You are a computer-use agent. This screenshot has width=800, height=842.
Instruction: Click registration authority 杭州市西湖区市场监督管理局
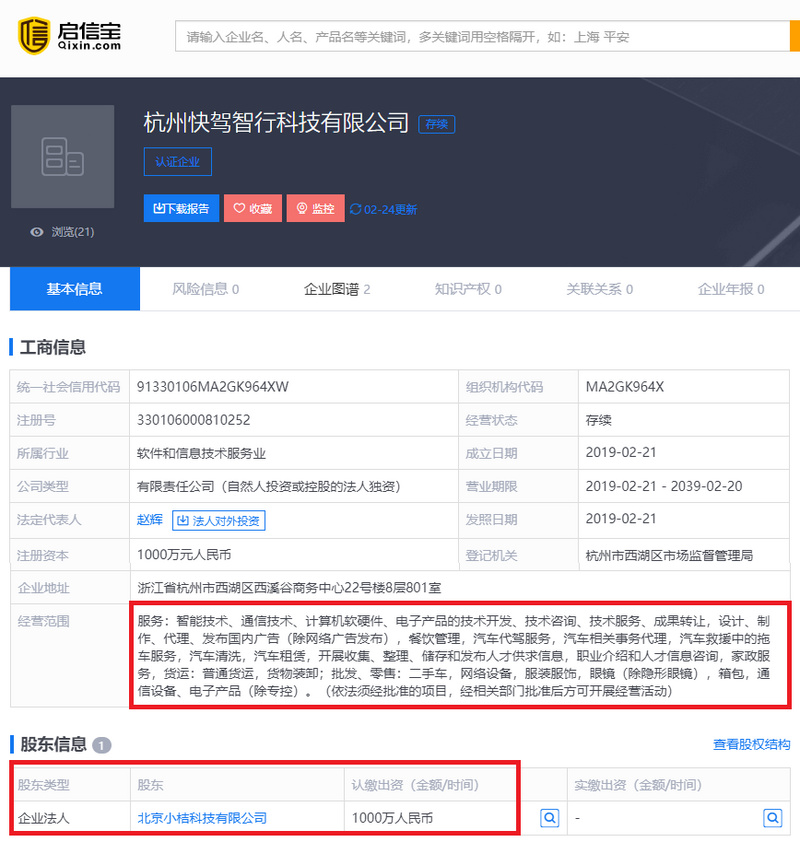pos(670,555)
